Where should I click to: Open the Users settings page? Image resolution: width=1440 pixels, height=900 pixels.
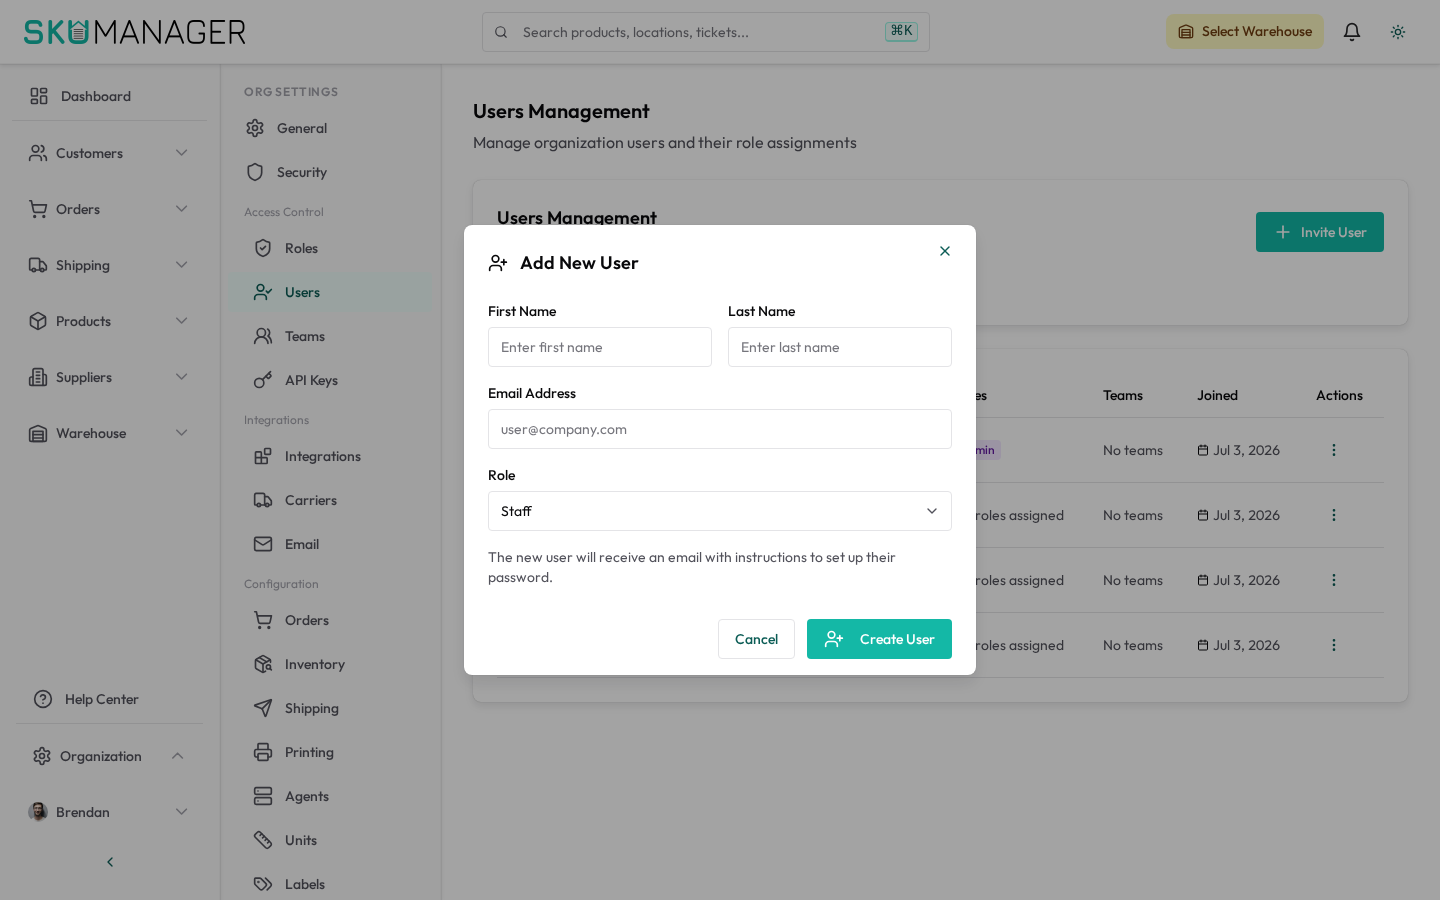coord(331,292)
